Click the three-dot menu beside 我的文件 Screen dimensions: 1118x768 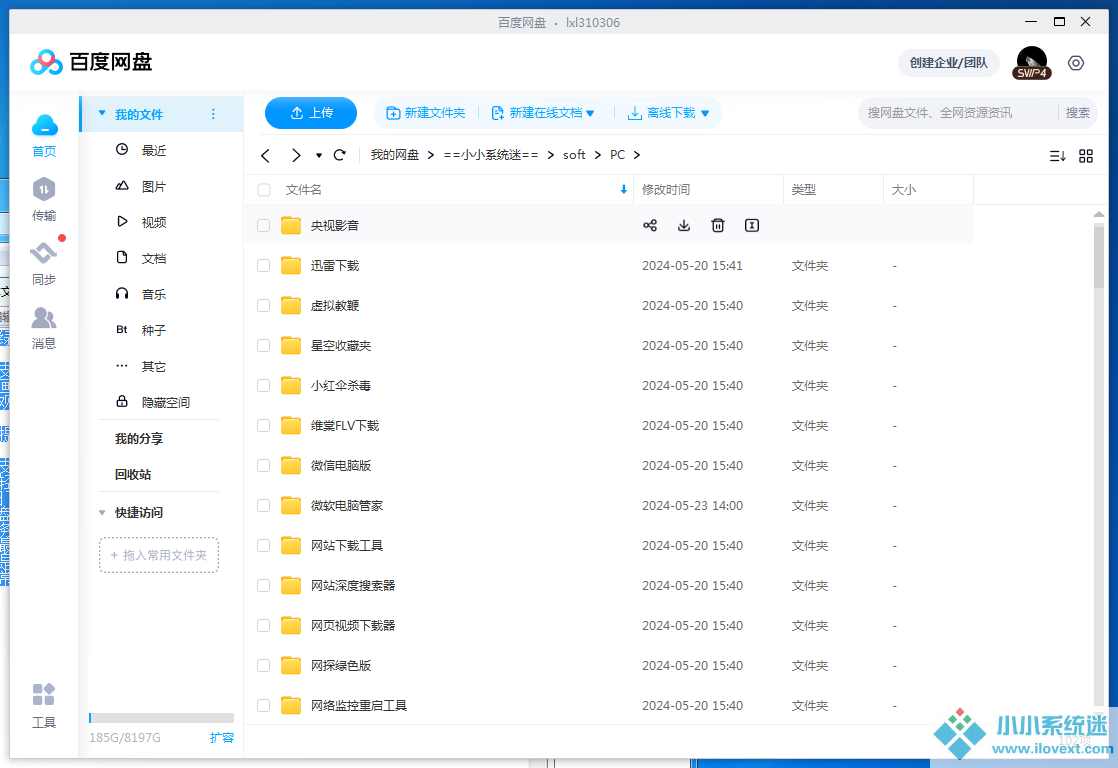point(213,114)
